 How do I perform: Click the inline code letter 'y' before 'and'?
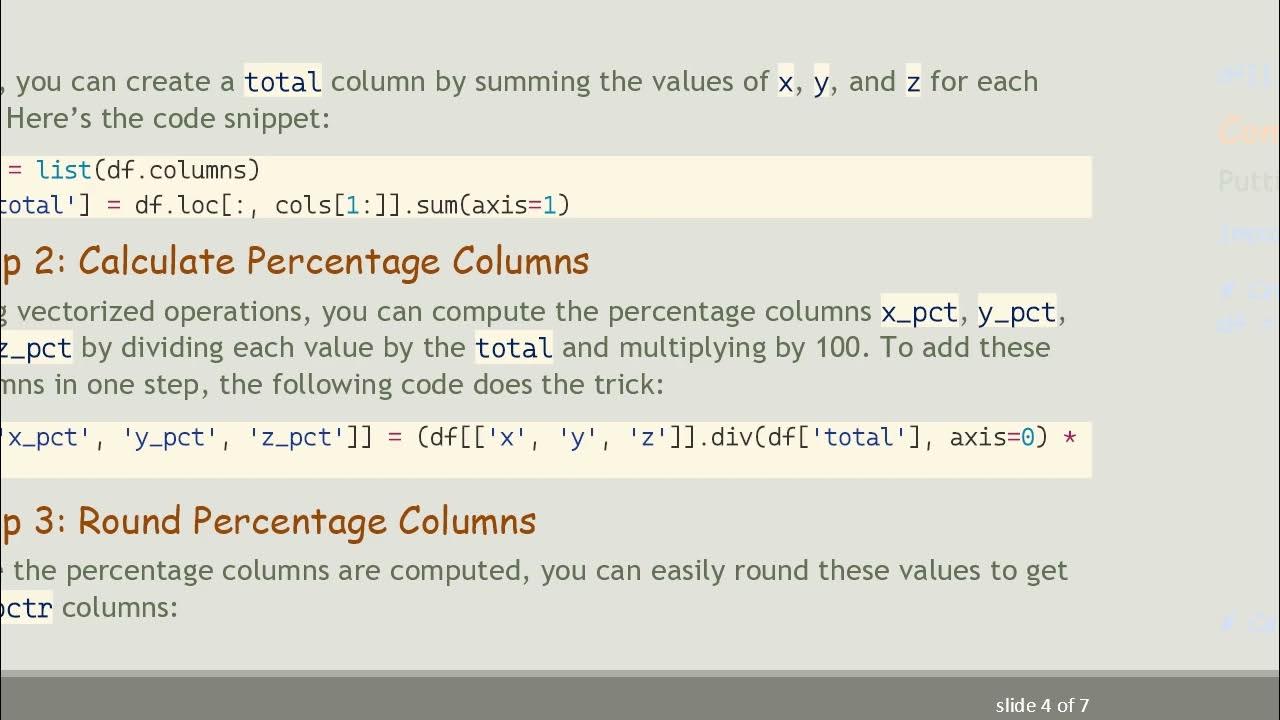point(821,82)
